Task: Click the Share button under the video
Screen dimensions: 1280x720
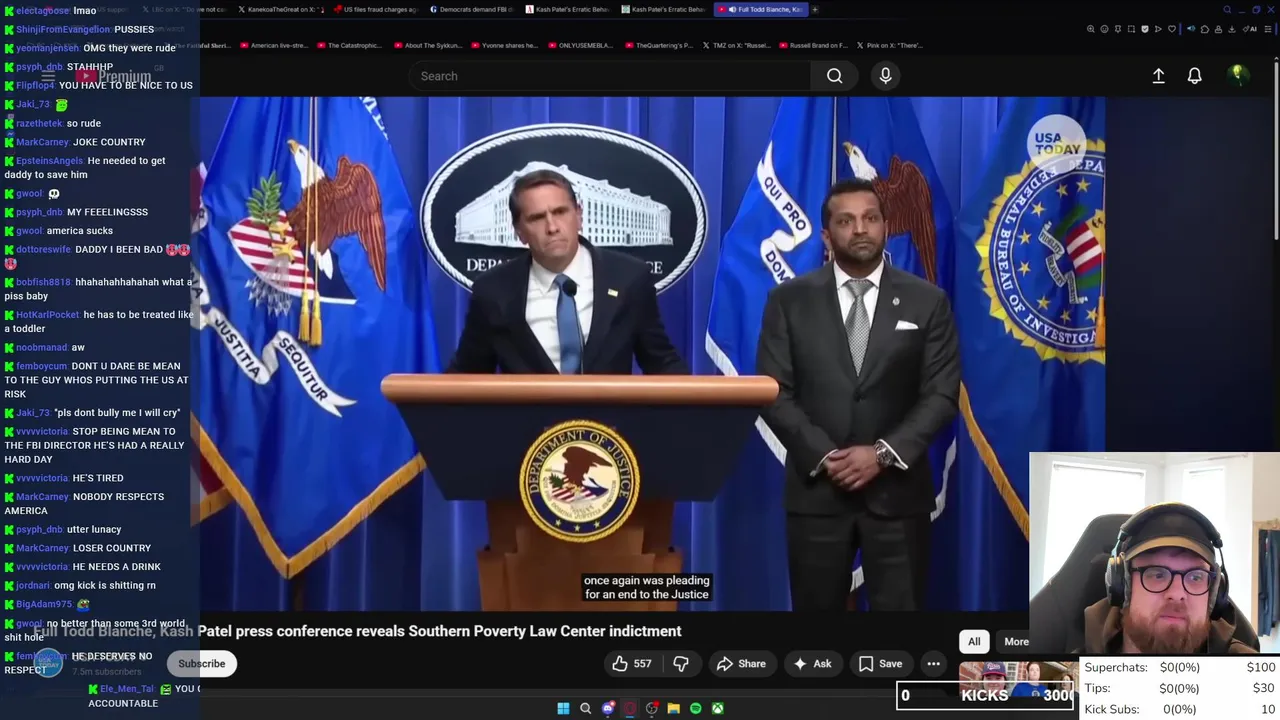Action: [741, 664]
